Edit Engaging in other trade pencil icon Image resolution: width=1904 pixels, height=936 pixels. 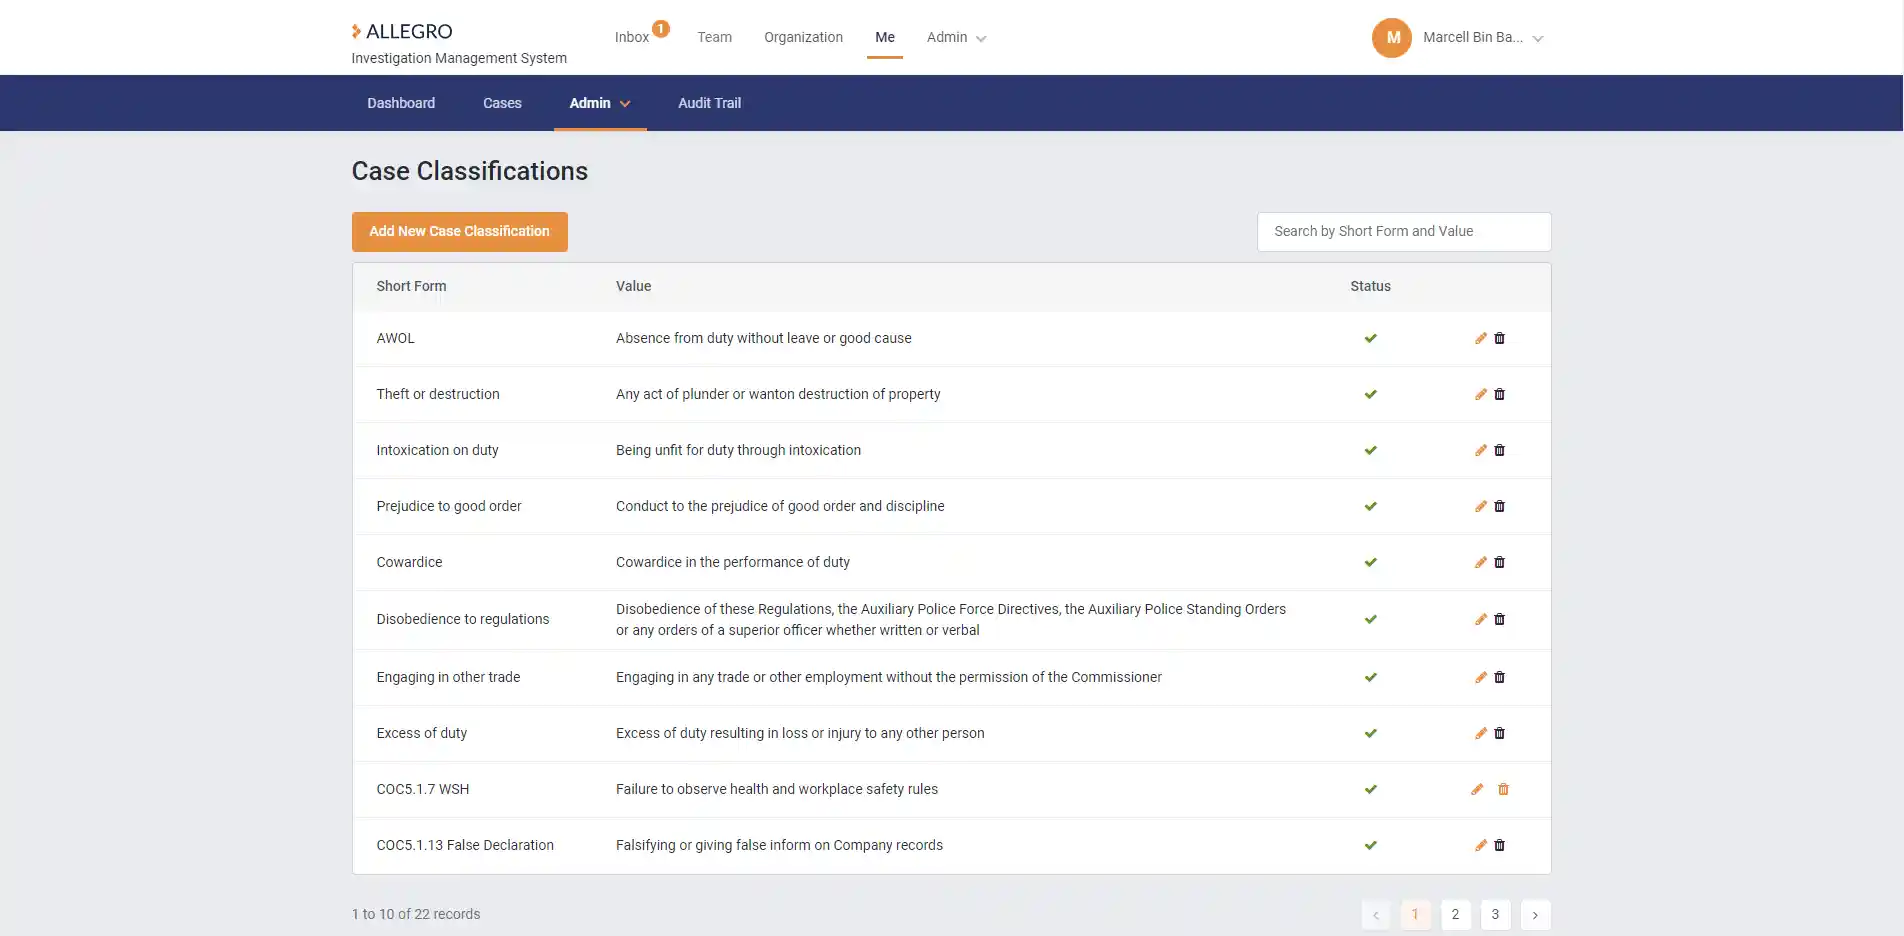coord(1481,677)
